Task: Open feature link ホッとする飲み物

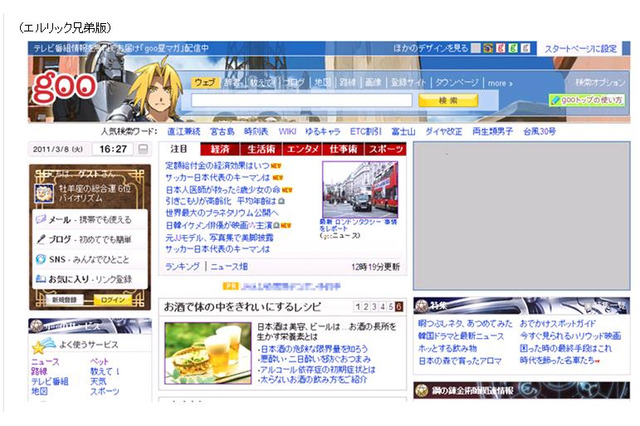Action: click(448, 348)
